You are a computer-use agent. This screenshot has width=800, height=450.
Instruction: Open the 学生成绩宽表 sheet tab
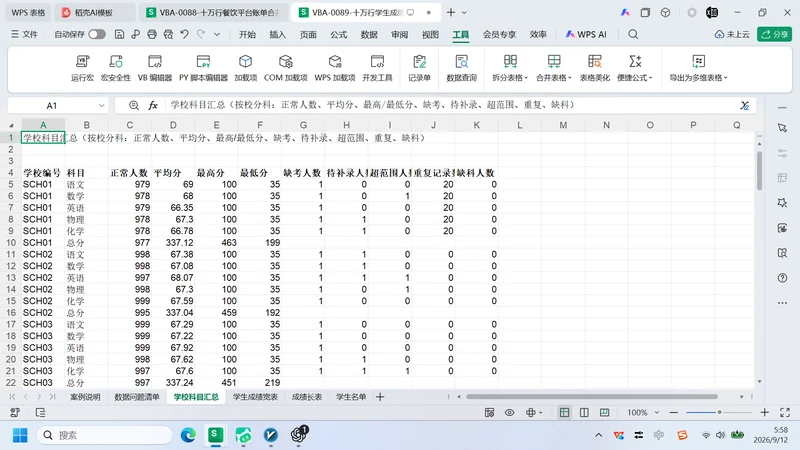coord(255,397)
